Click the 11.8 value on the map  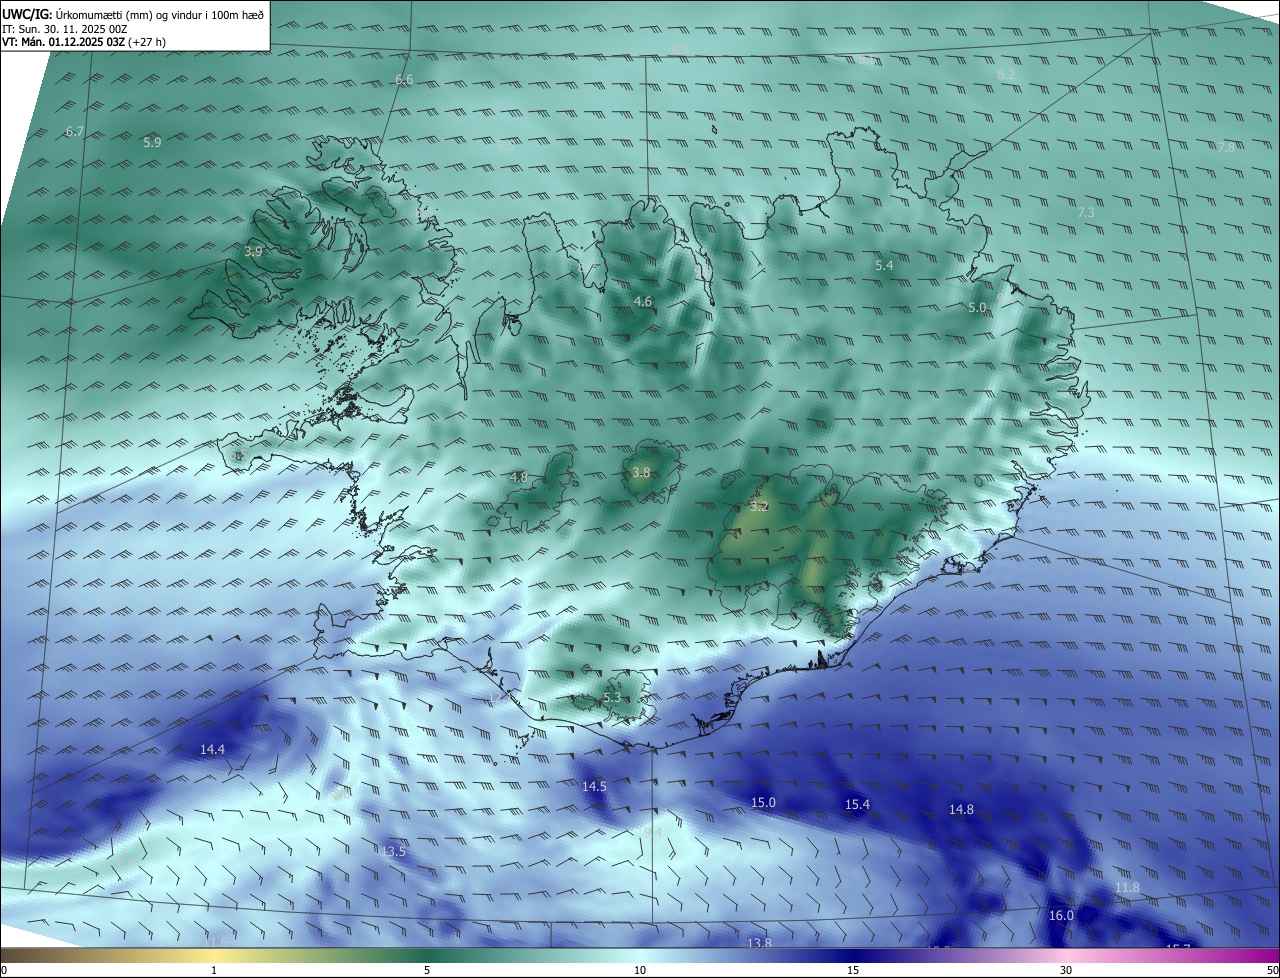(1126, 887)
